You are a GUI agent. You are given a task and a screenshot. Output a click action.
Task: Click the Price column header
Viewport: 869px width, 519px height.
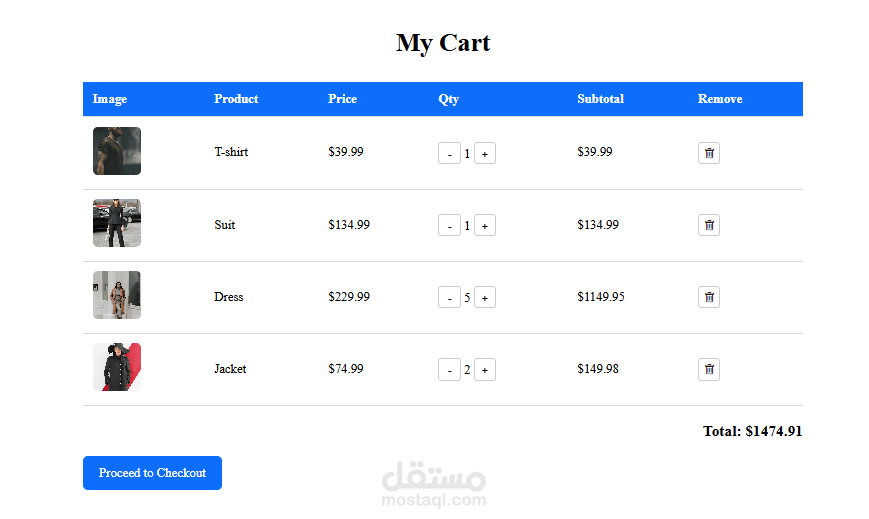pyautogui.click(x=342, y=99)
